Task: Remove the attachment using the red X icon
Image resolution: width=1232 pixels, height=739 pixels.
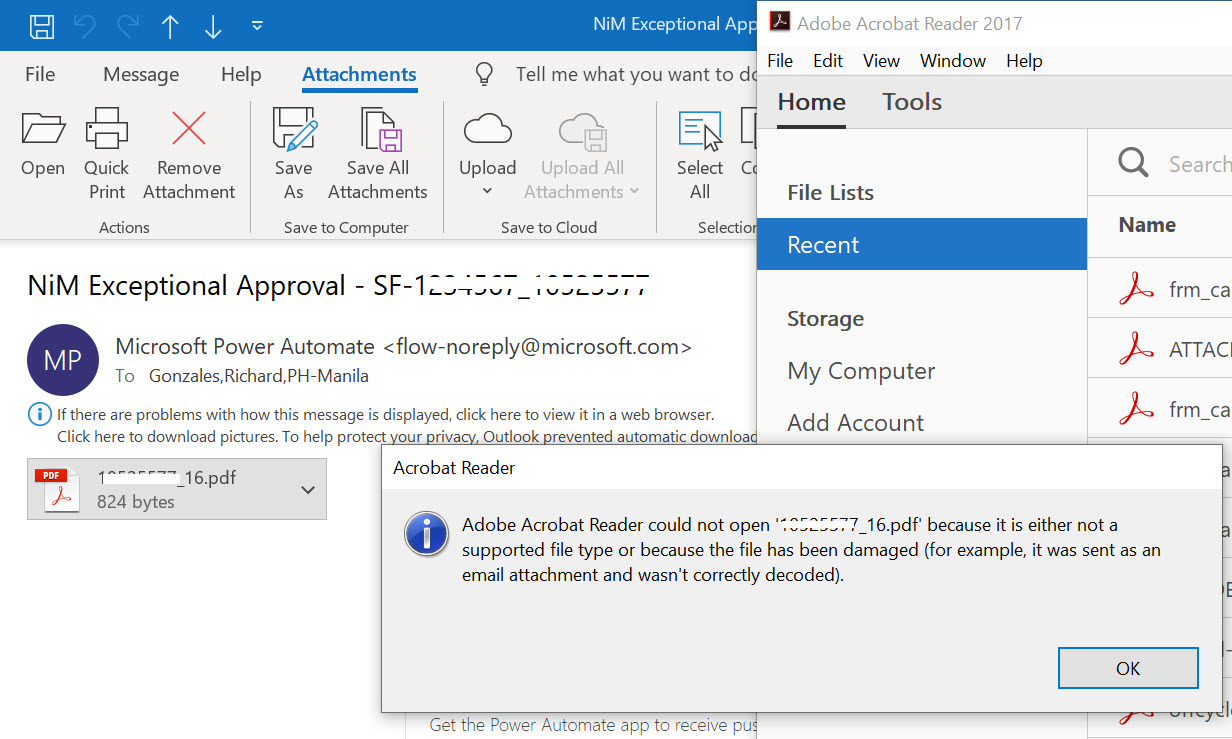Action: pos(188,128)
